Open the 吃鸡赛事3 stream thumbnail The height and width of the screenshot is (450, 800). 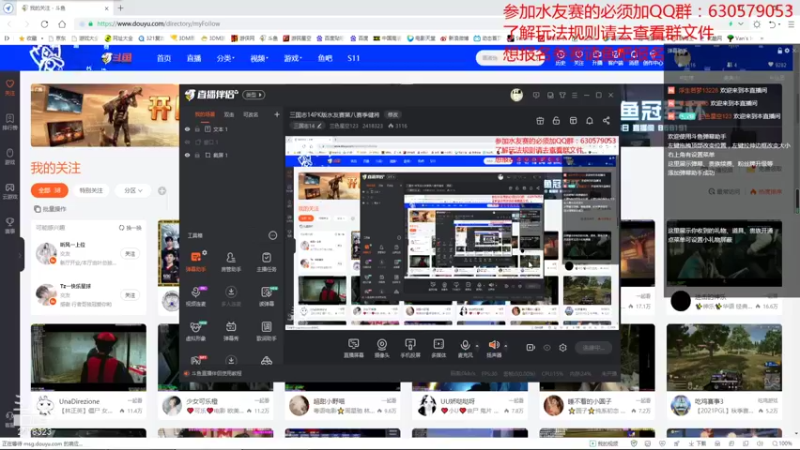[x=724, y=357]
